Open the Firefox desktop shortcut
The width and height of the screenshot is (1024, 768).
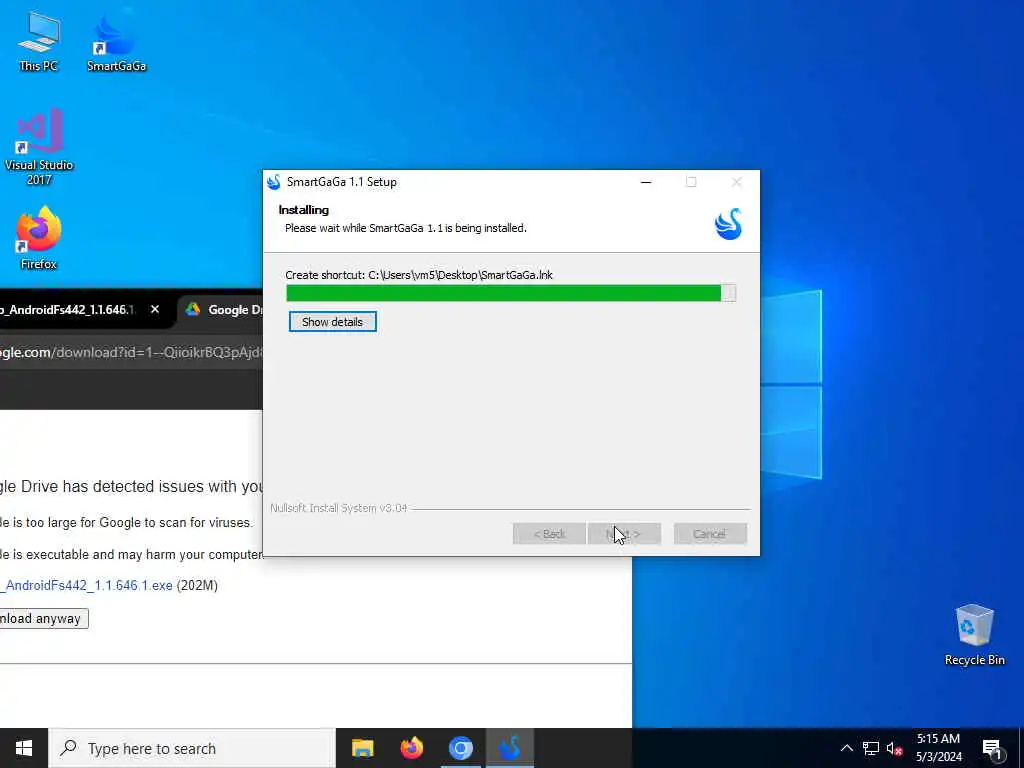39,238
